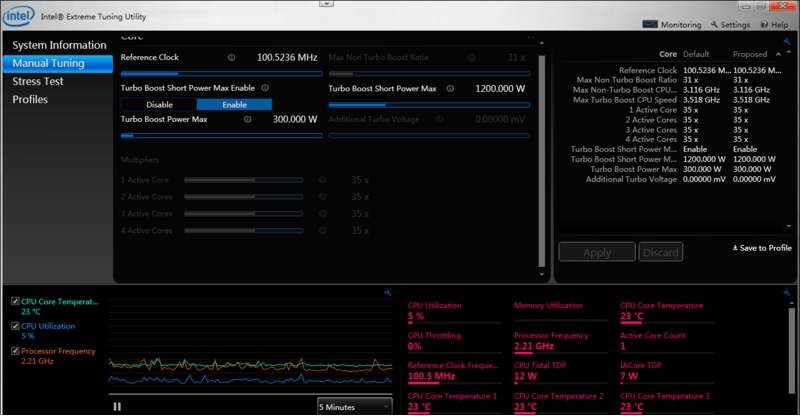The height and width of the screenshot is (416, 800).
Task: Switch to the Profiles section
Action: pyautogui.click(x=30, y=99)
